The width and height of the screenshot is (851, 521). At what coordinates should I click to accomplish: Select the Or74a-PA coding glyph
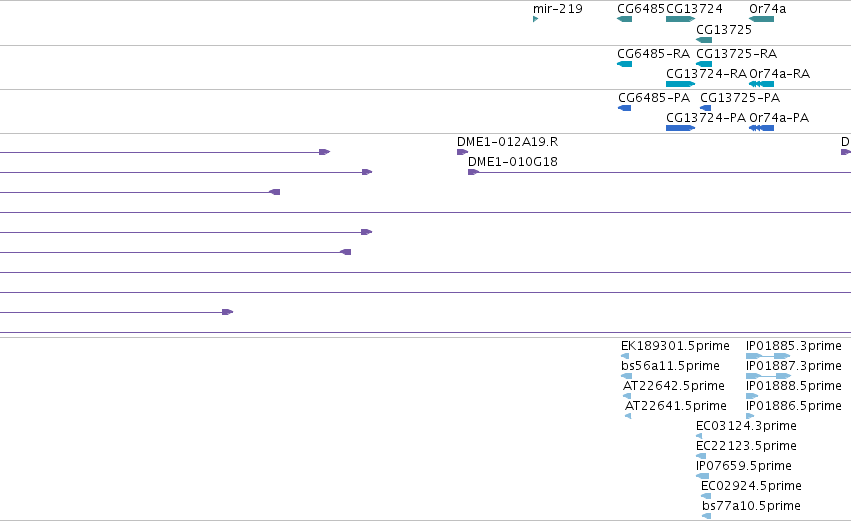(x=761, y=128)
